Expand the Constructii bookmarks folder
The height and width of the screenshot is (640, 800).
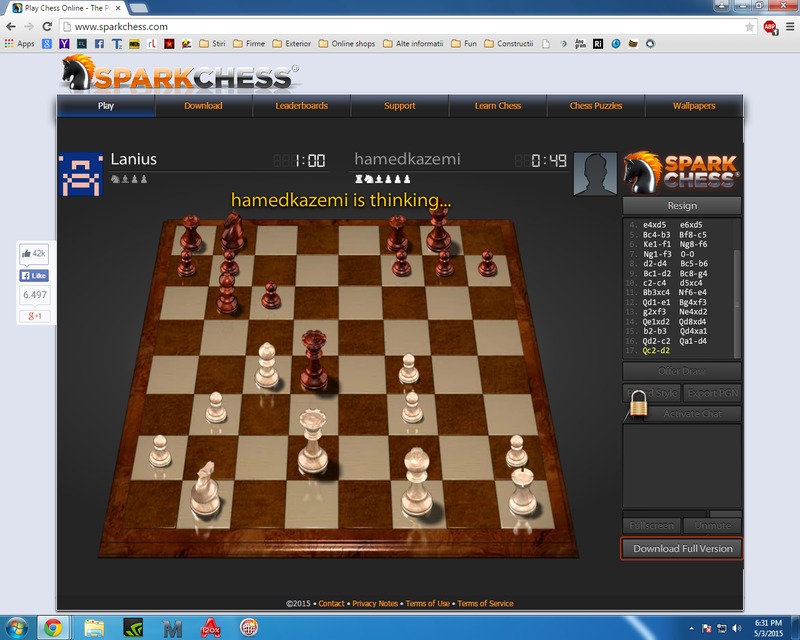pos(509,44)
